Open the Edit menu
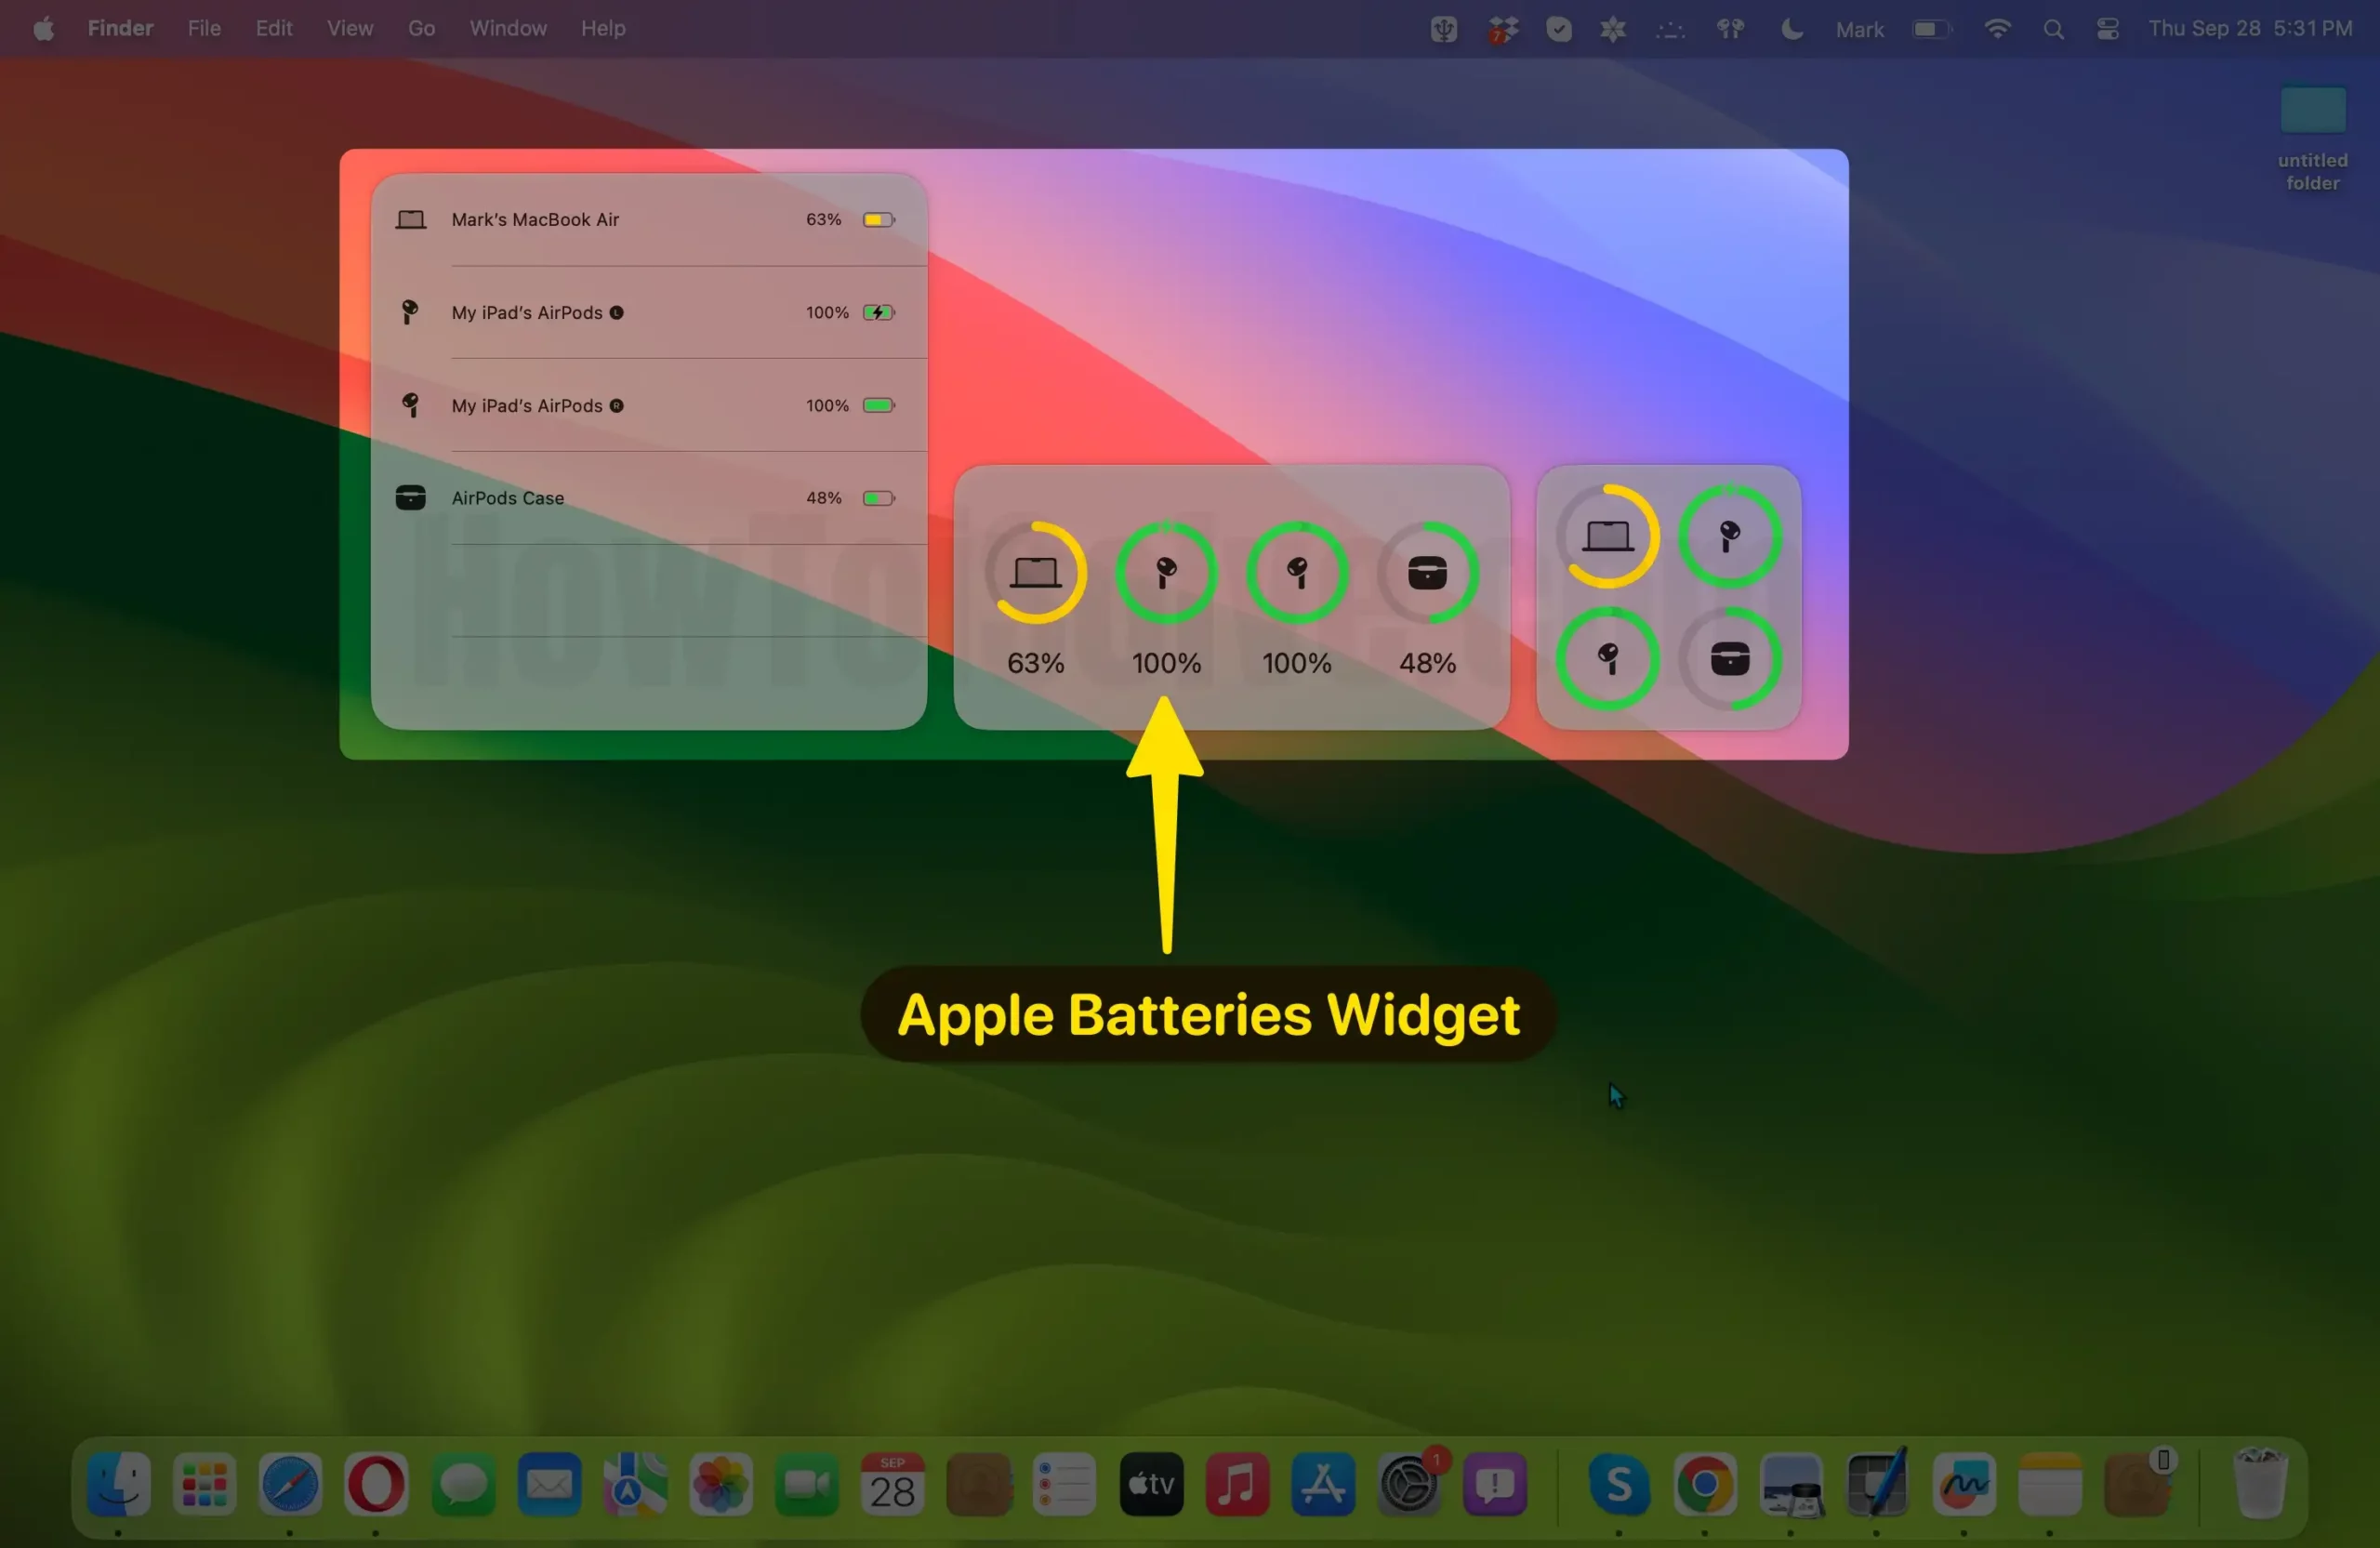Image resolution: width=2380 pixels, height=1548 pixels. (273, 29)
